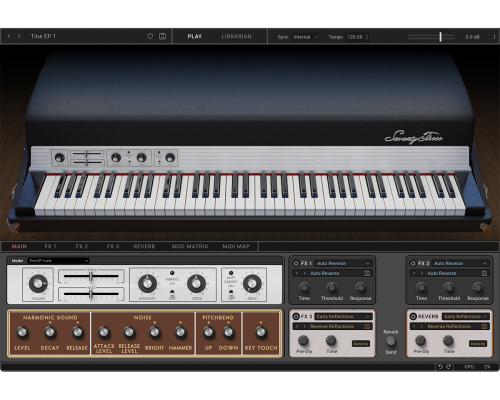
Task: Click the undo arrow in status bar
Action: [440, 367]
